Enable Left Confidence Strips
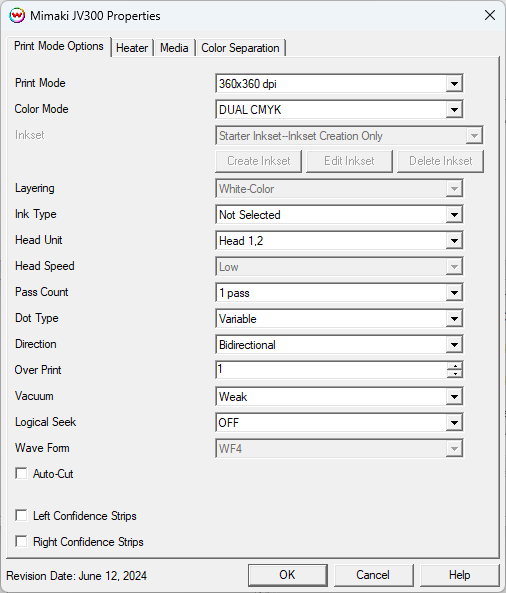The image size is (506, 593). (x=21, y=515)
